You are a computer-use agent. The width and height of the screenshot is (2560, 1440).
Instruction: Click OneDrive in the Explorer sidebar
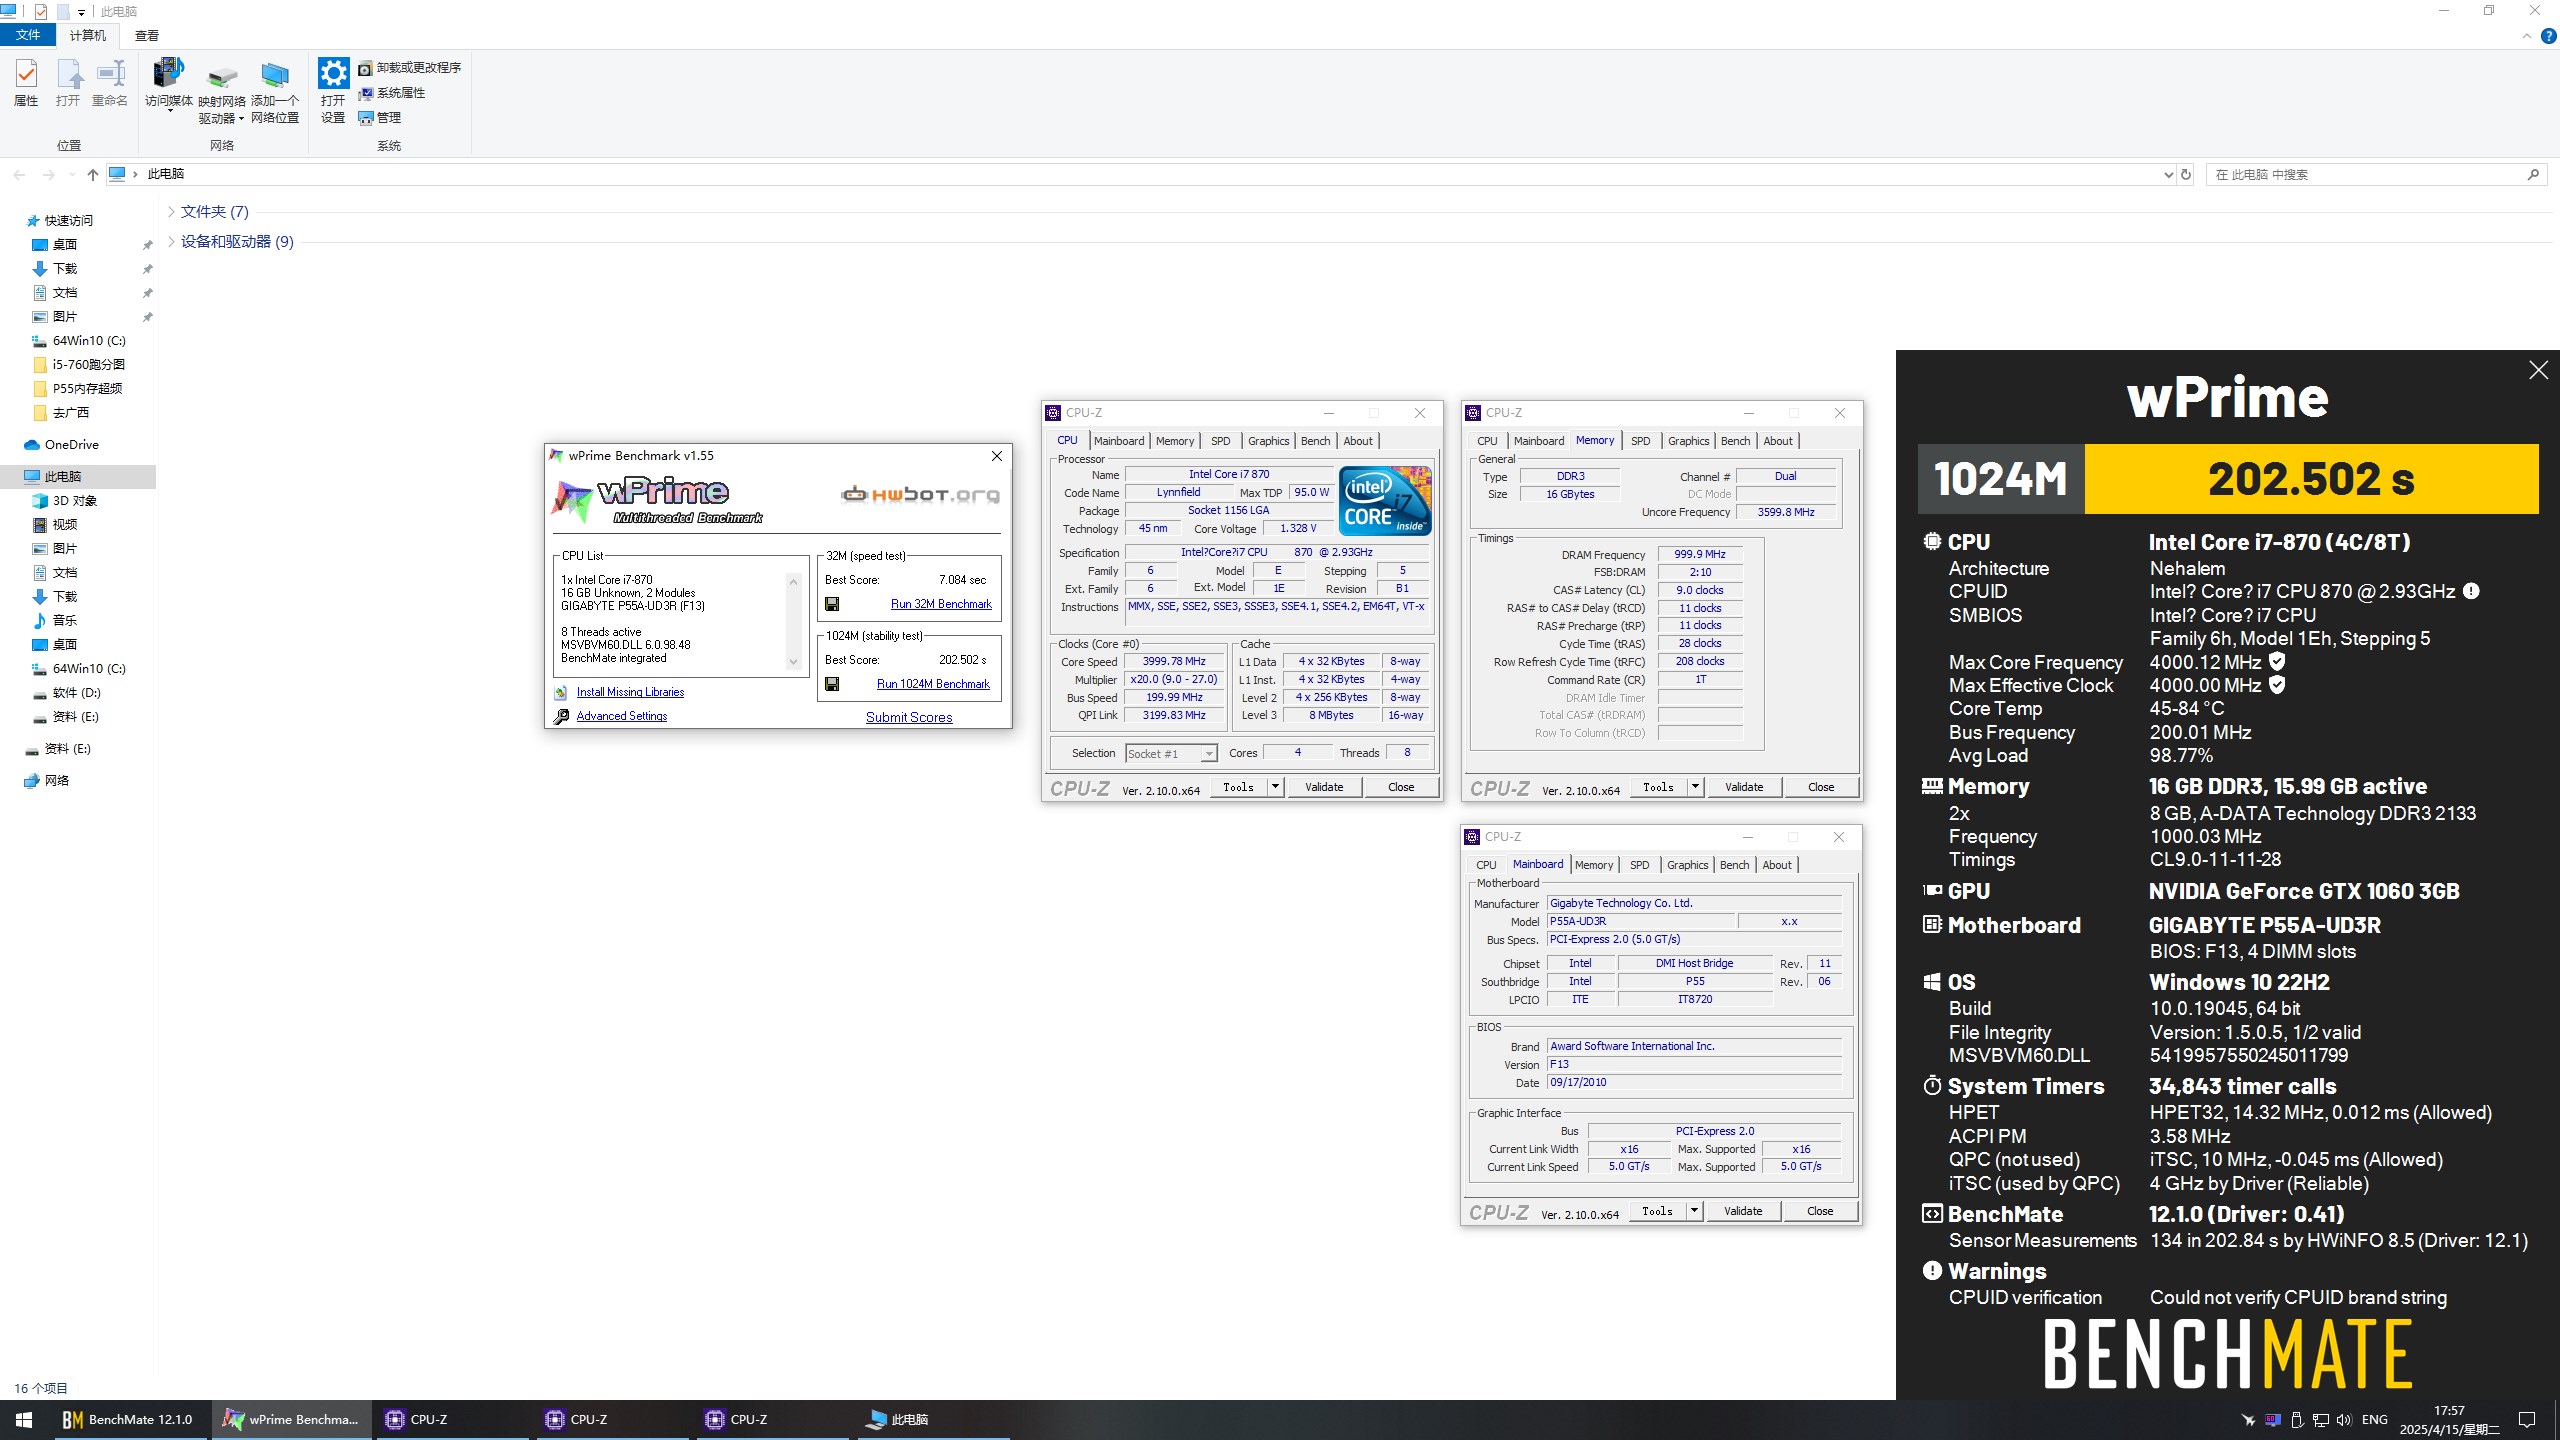(x=72, y=445)
